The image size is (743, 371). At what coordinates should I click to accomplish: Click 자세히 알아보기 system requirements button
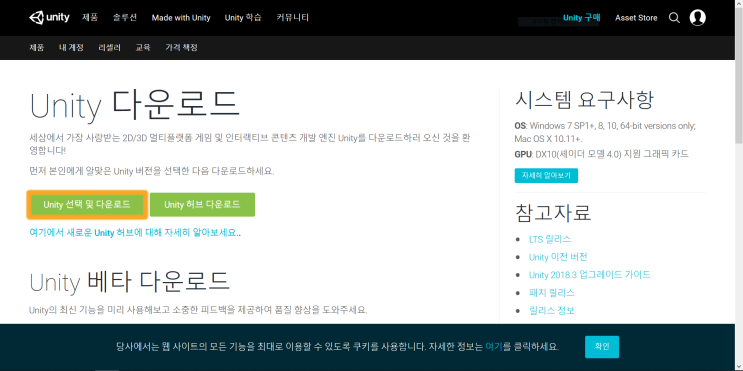tap(546, 175)
